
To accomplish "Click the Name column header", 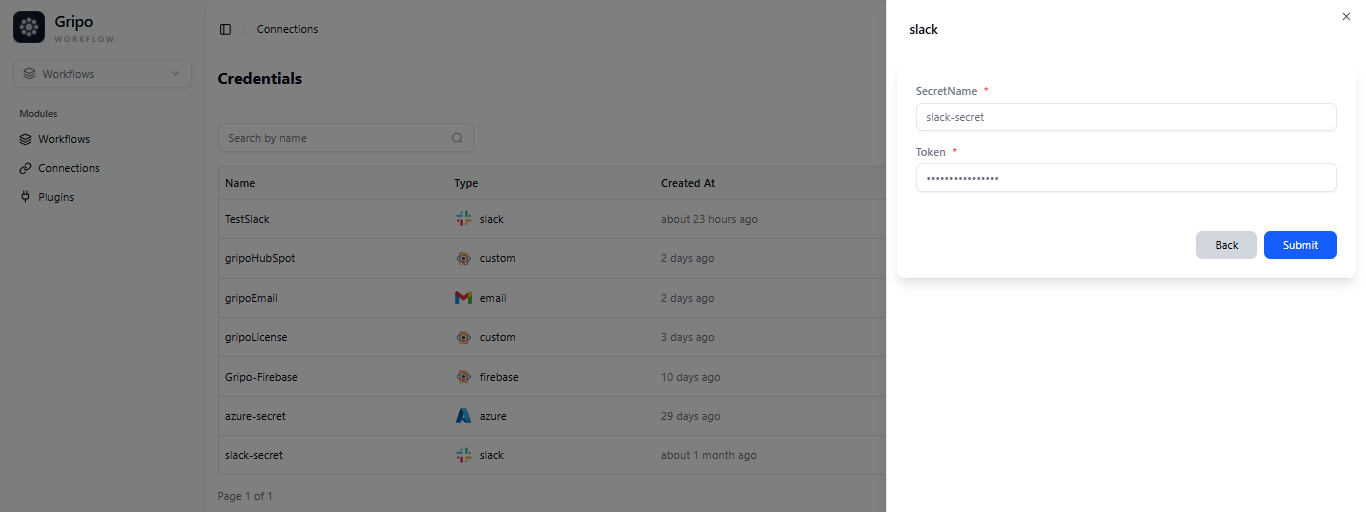I will coord(240,183).
